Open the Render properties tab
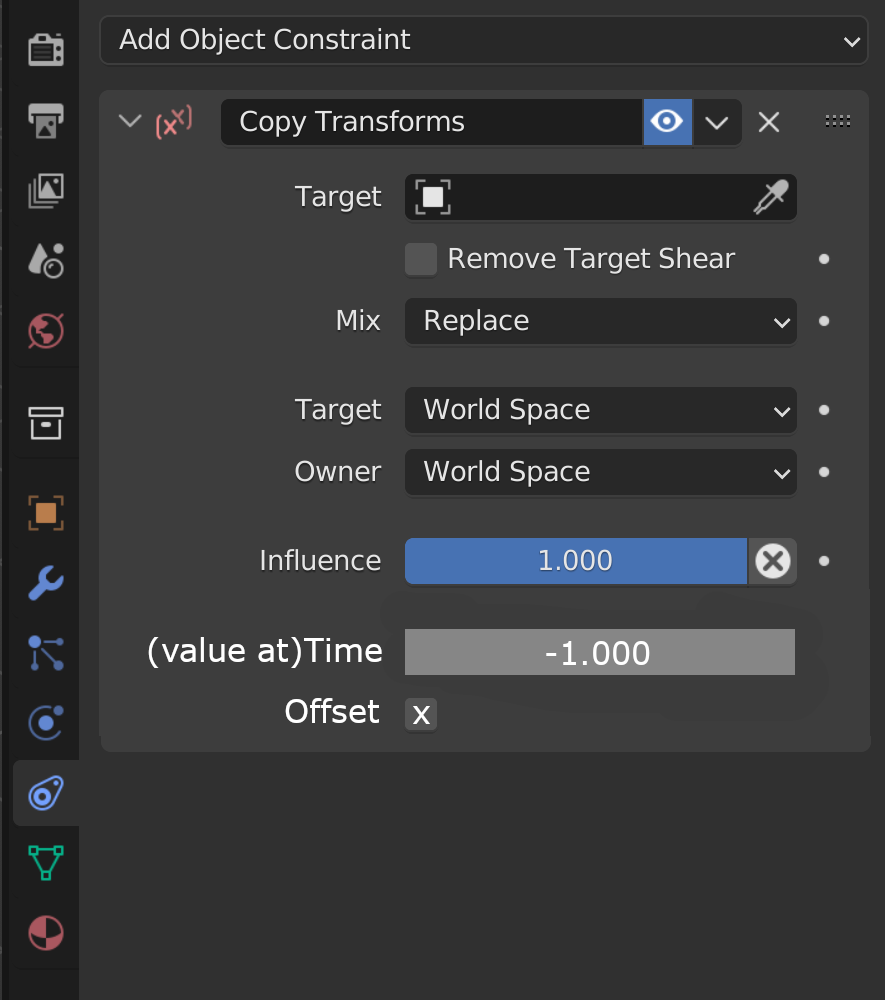 (x=46, y=50)
